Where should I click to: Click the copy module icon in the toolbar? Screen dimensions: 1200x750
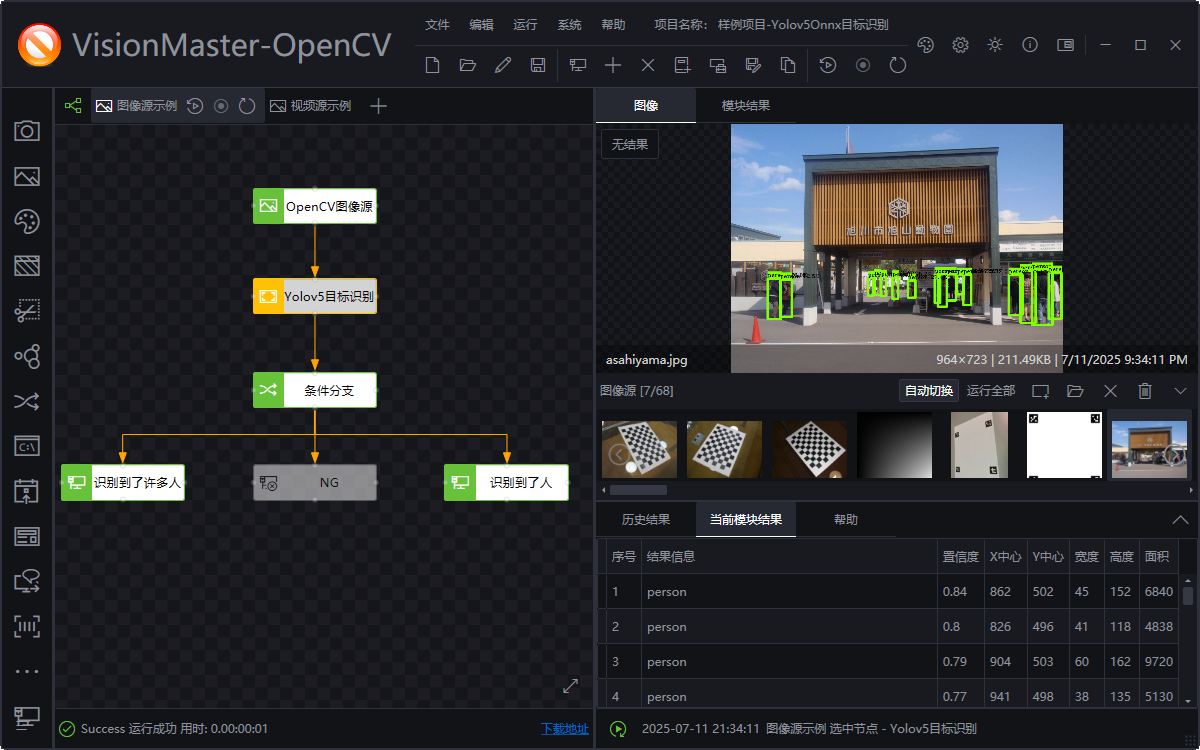(789, 64)
